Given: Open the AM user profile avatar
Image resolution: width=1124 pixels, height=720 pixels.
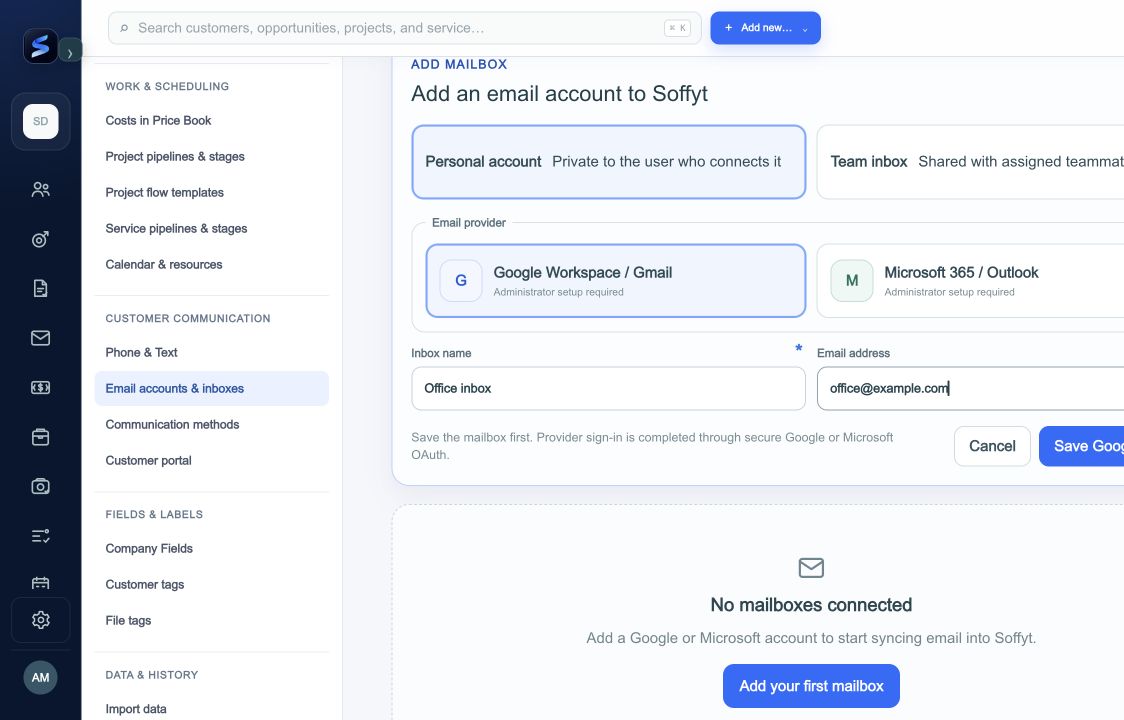Looking at the screenshot, I should pyautogui.click(x=41, y=678).
